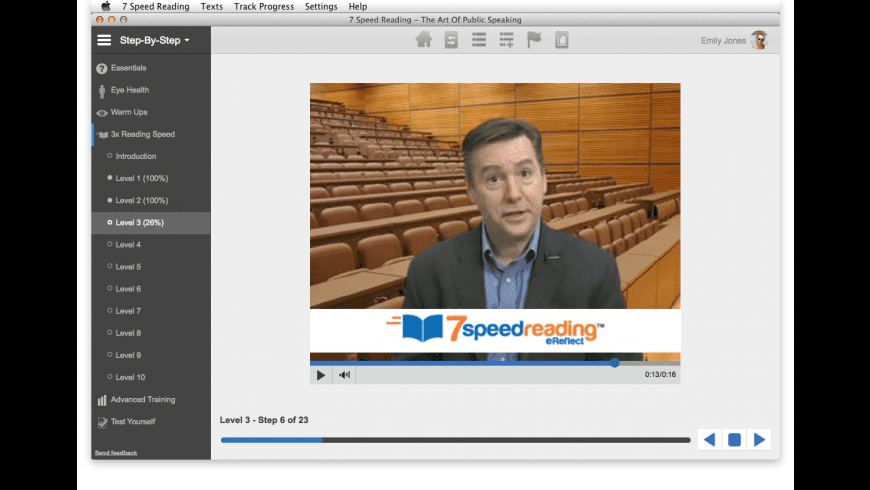Open the Settings menu
Image resolution: width=870 pixels, height=490 pixels.
click(321, 7)
